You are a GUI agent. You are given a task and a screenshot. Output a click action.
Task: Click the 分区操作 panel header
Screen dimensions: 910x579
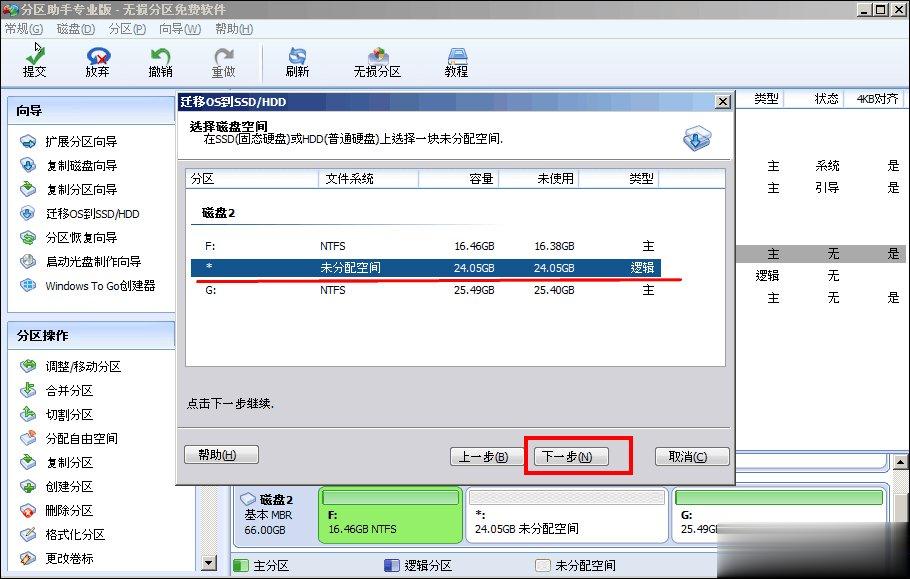tap(91, 335)
